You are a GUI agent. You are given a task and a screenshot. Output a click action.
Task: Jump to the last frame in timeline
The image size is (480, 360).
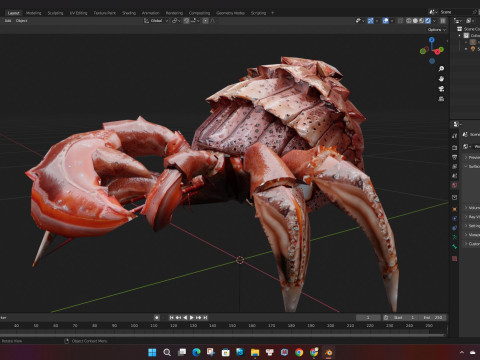205,317
